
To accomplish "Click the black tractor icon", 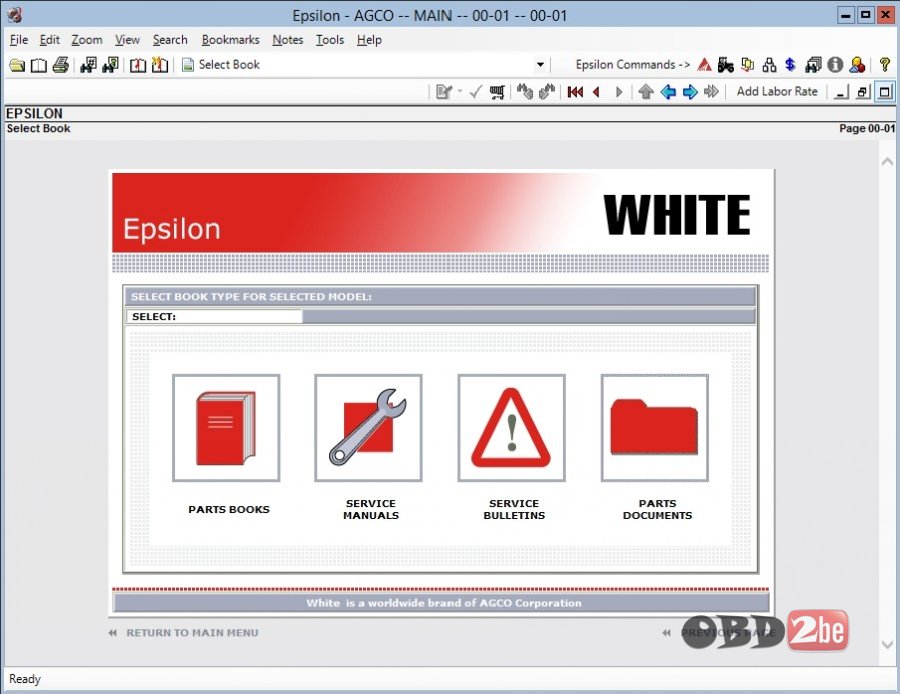I will (726, 65).
